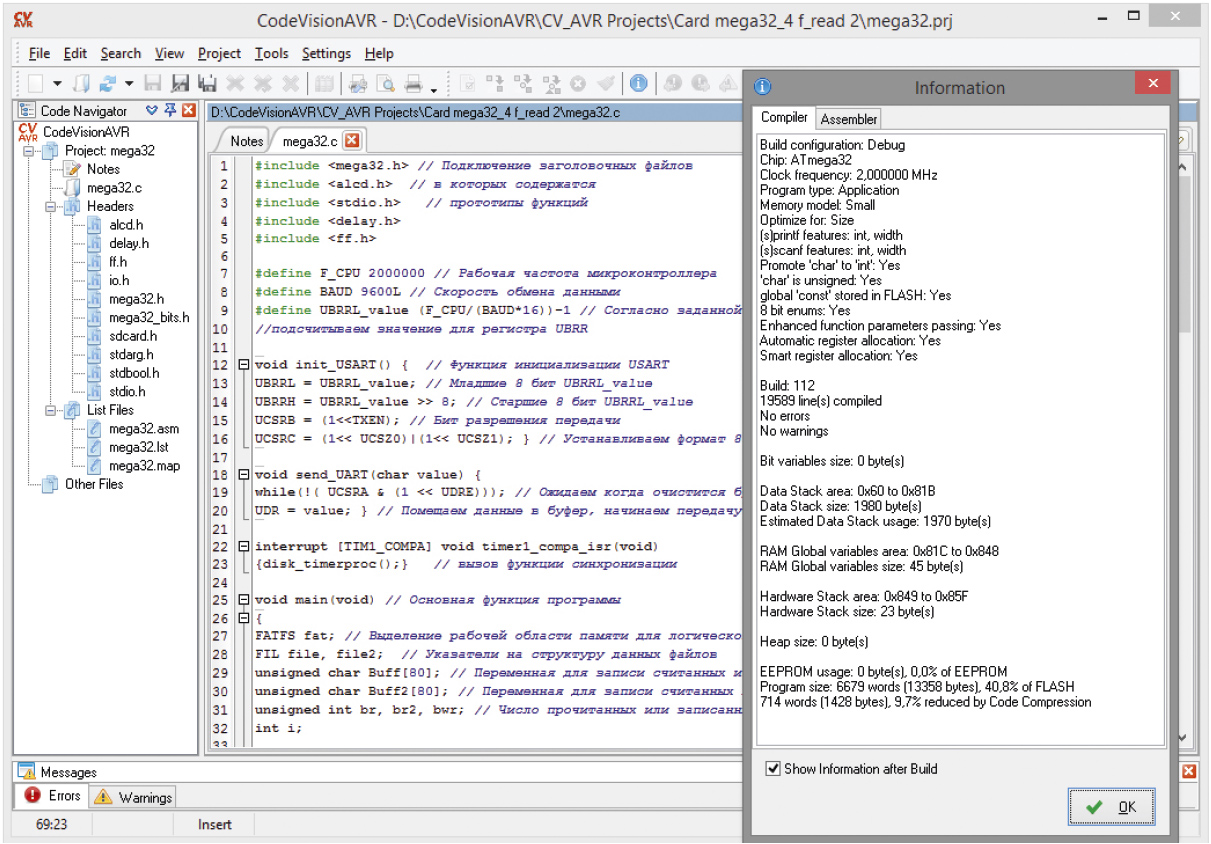Screen dimensions: 1211x844
Task: Open the Tools menu
Action: (271, 53)
